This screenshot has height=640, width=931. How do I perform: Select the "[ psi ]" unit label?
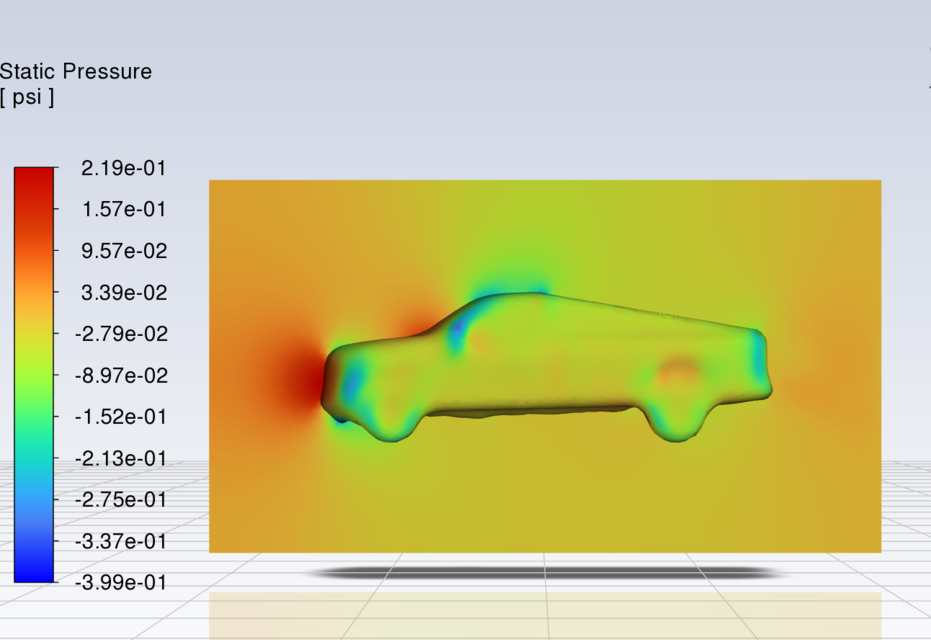click(27, 97)
